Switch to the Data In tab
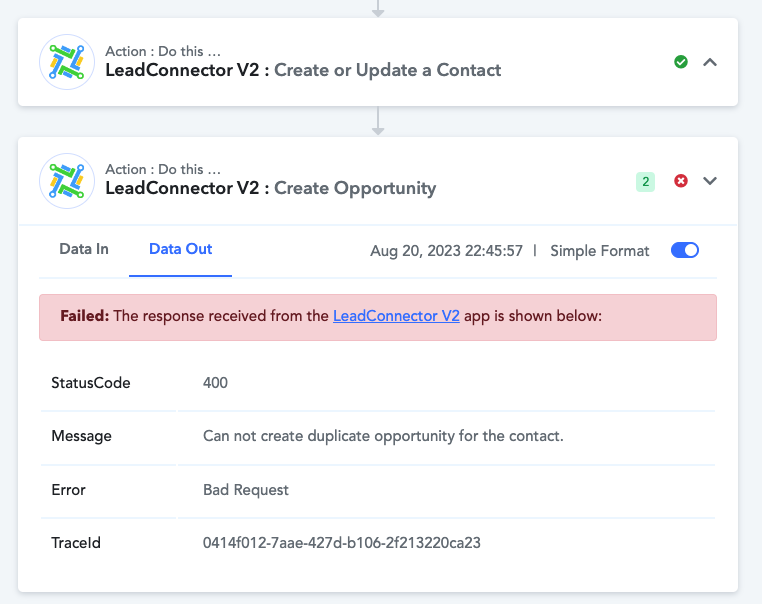Image resolution: width=762 pixels, height=604 pixels. point(84,249)
